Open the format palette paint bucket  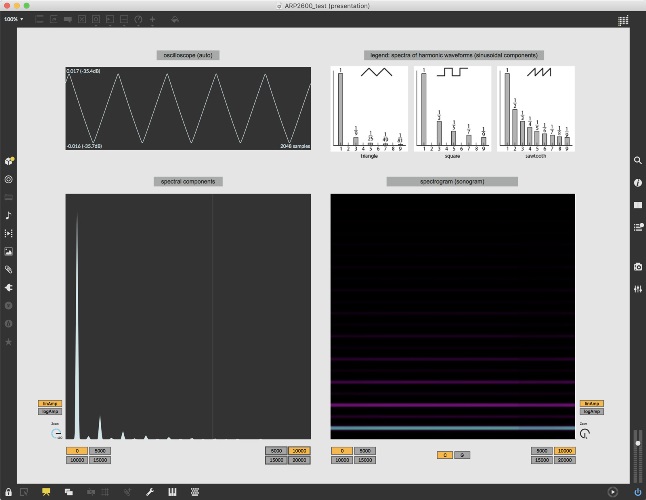pyautogui.click(x=175, y=19)
